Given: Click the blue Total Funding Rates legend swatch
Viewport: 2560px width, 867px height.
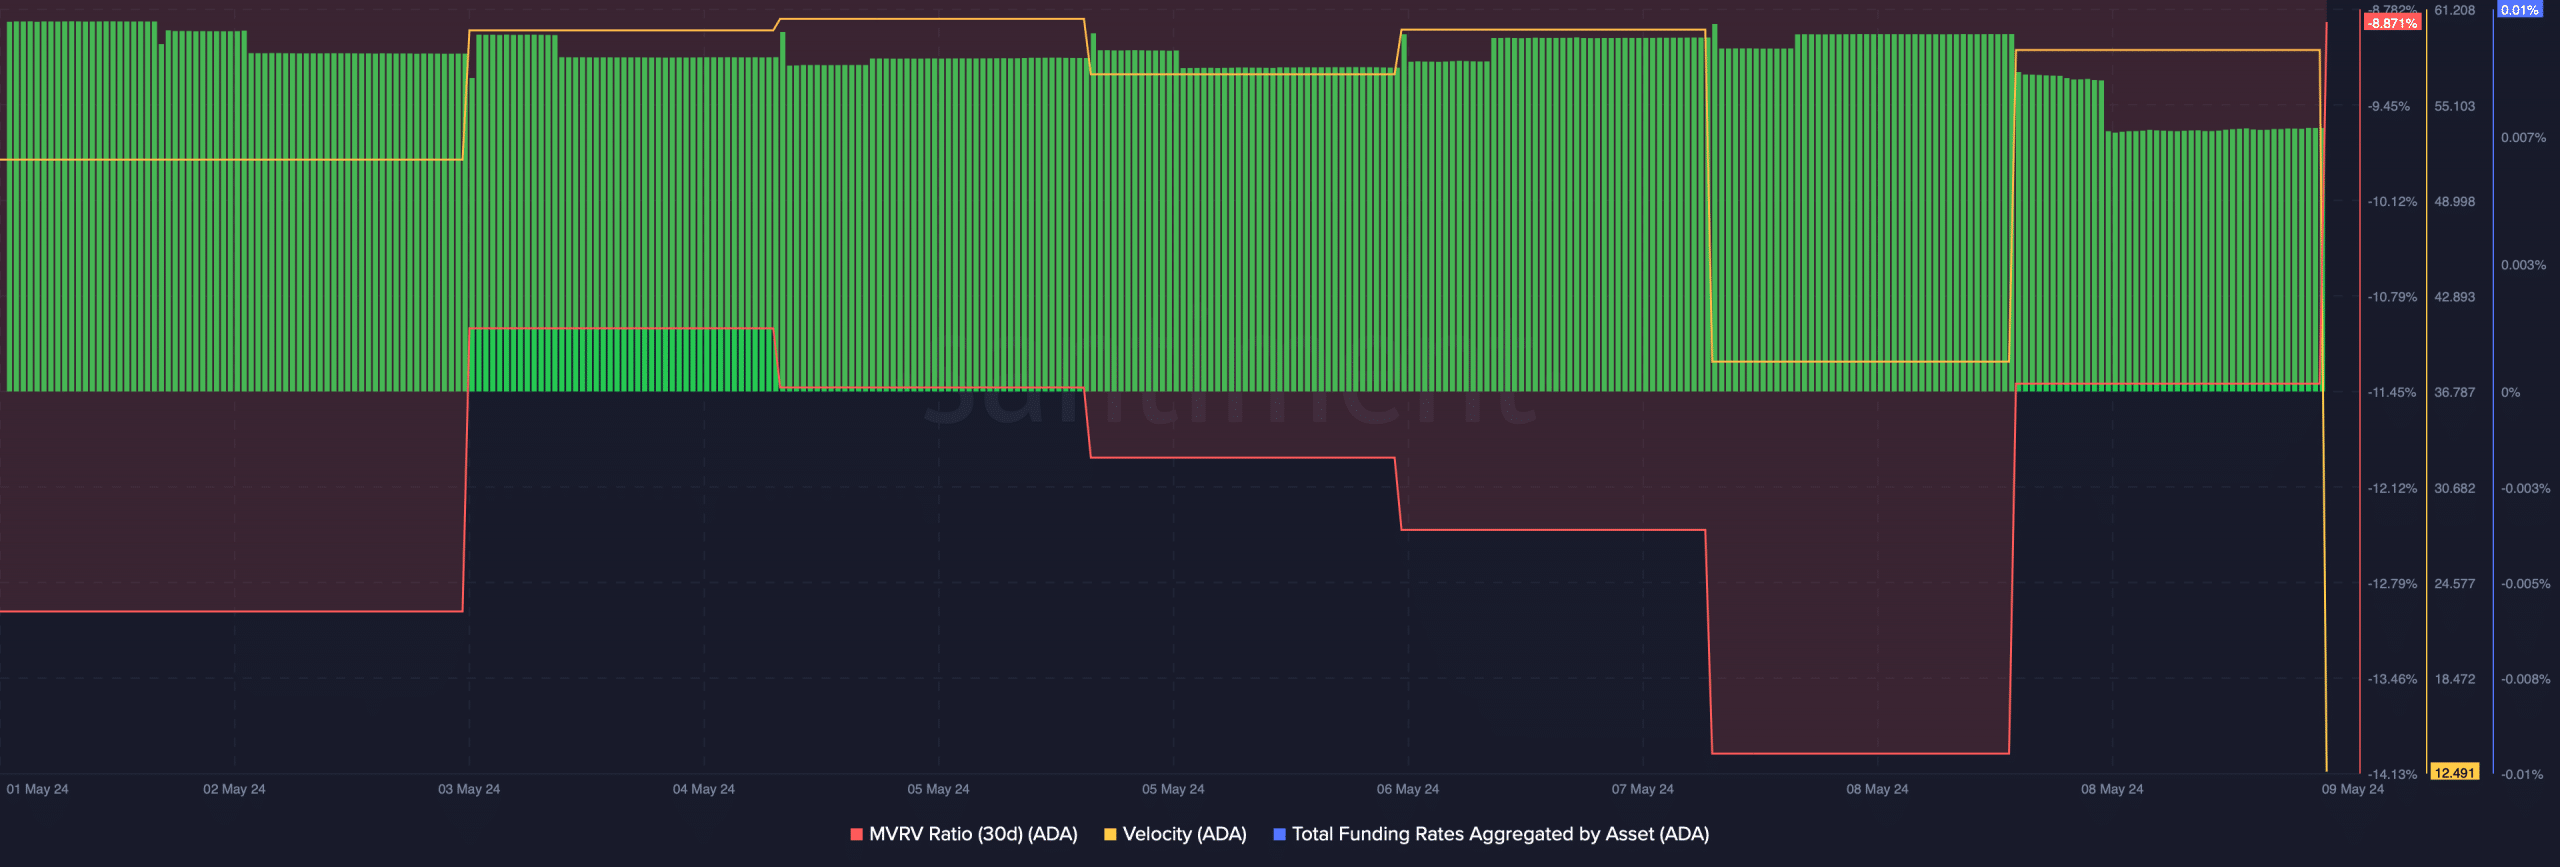Looking at the screenshot, I should (x=1279, y=834).
